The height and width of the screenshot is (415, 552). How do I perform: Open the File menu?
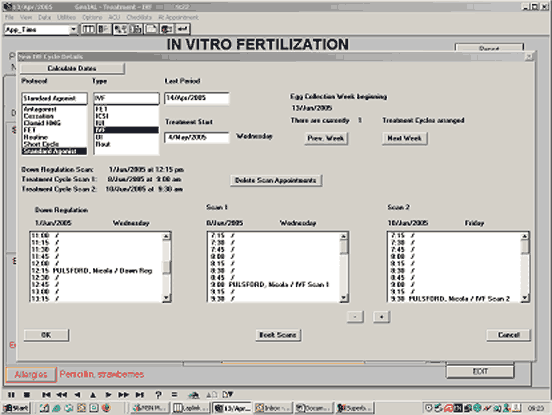click(9, 17)
